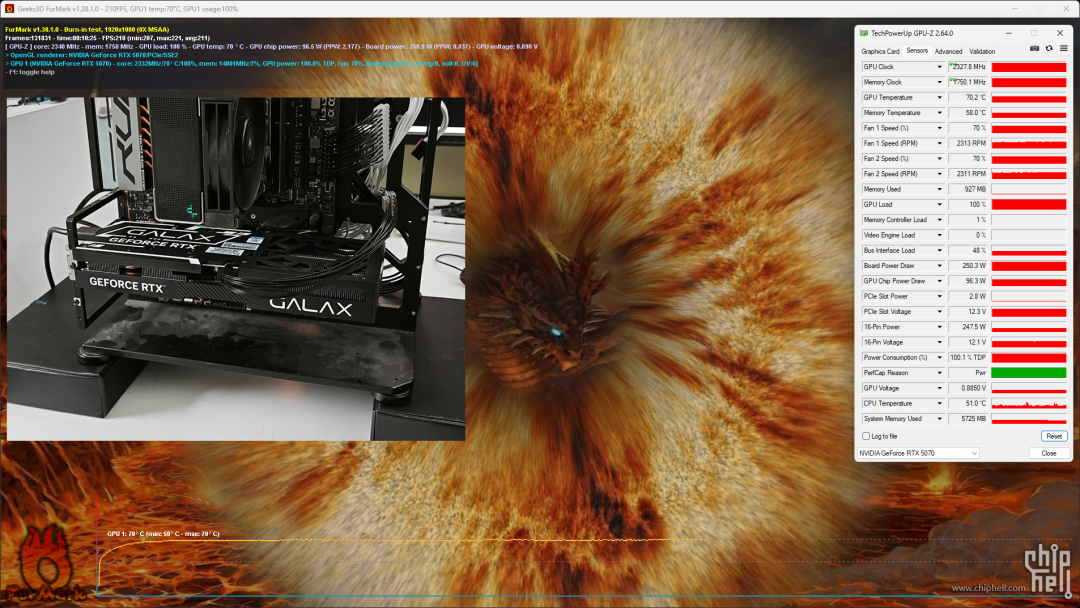The image size is (1080, 608).
Task: Click the CPU Temperature history graph
Action: pos(1029,403)
